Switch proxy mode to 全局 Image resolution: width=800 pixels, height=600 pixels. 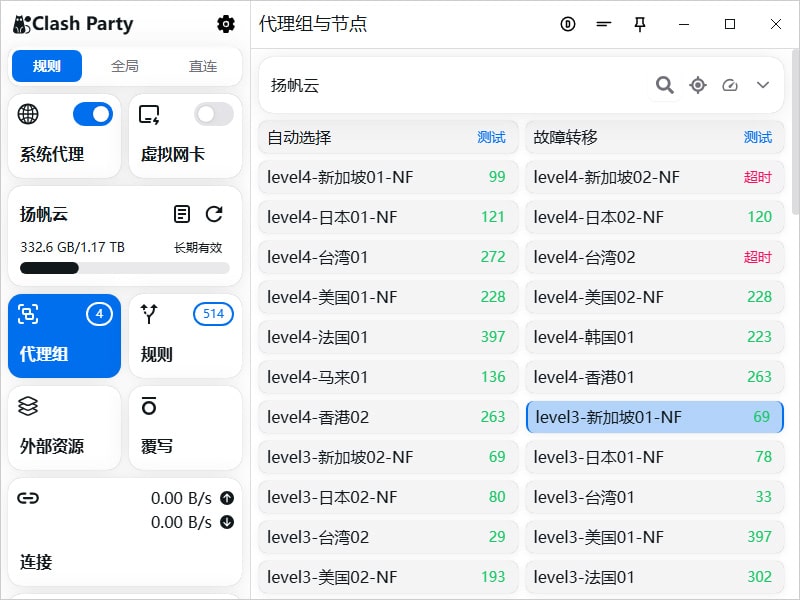tap(125, 66)
